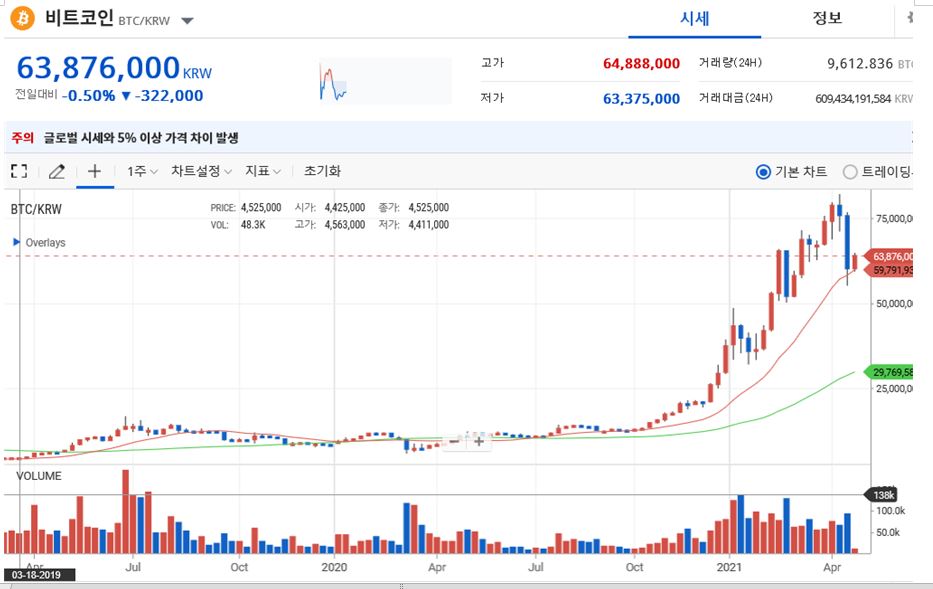
Task: Click the 609,434,191,584 trade amount value
Action: (853, 99)
